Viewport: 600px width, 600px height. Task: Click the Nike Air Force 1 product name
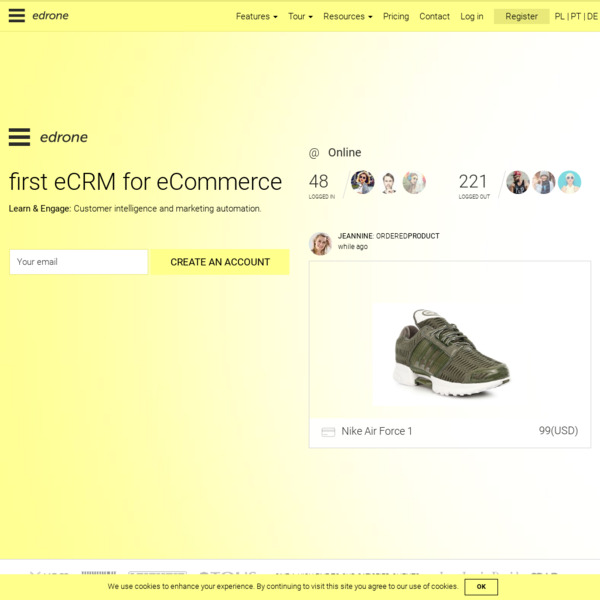377,431
